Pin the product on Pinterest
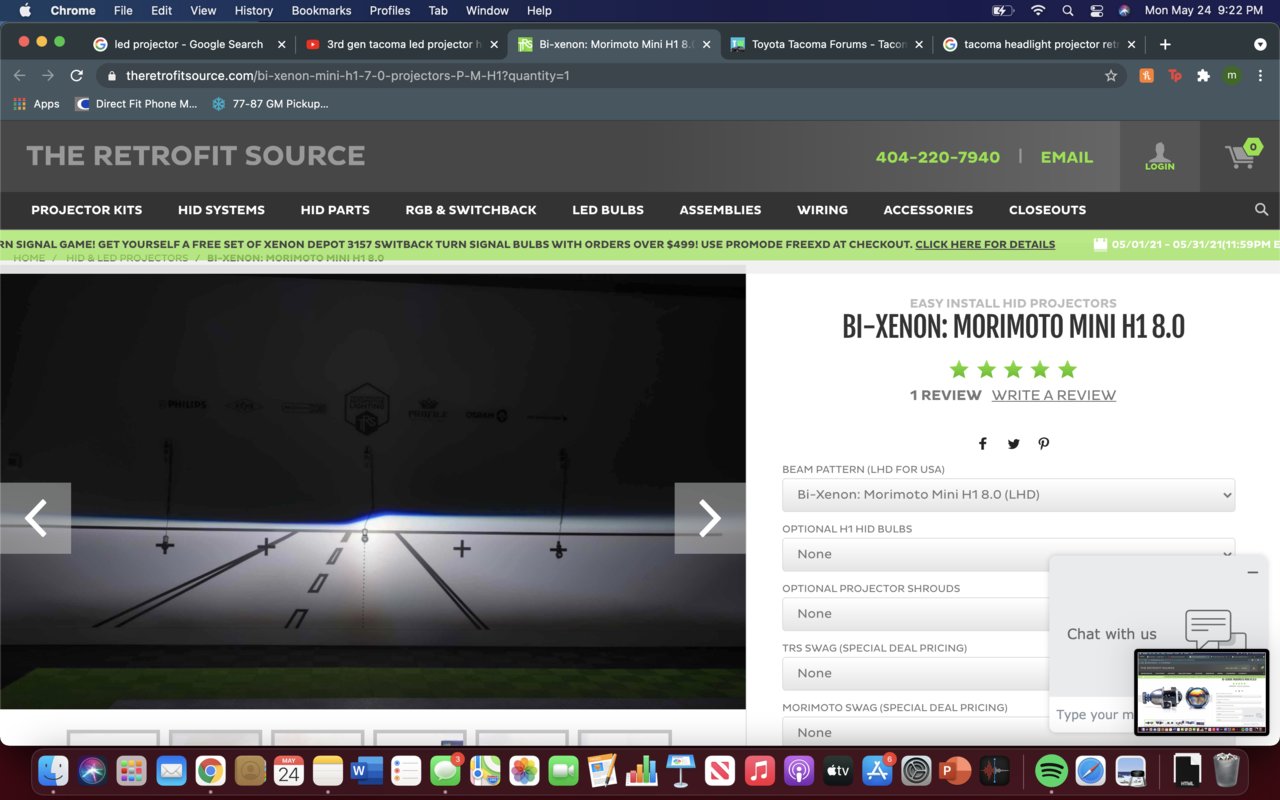This screenshot has width=1280, height=800. click(1043, 444)
